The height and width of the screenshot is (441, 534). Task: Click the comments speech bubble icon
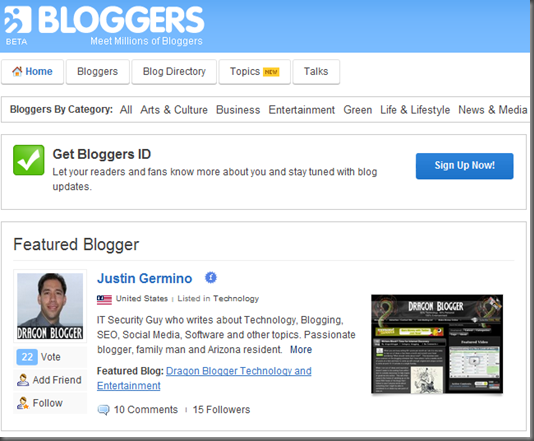104,410
